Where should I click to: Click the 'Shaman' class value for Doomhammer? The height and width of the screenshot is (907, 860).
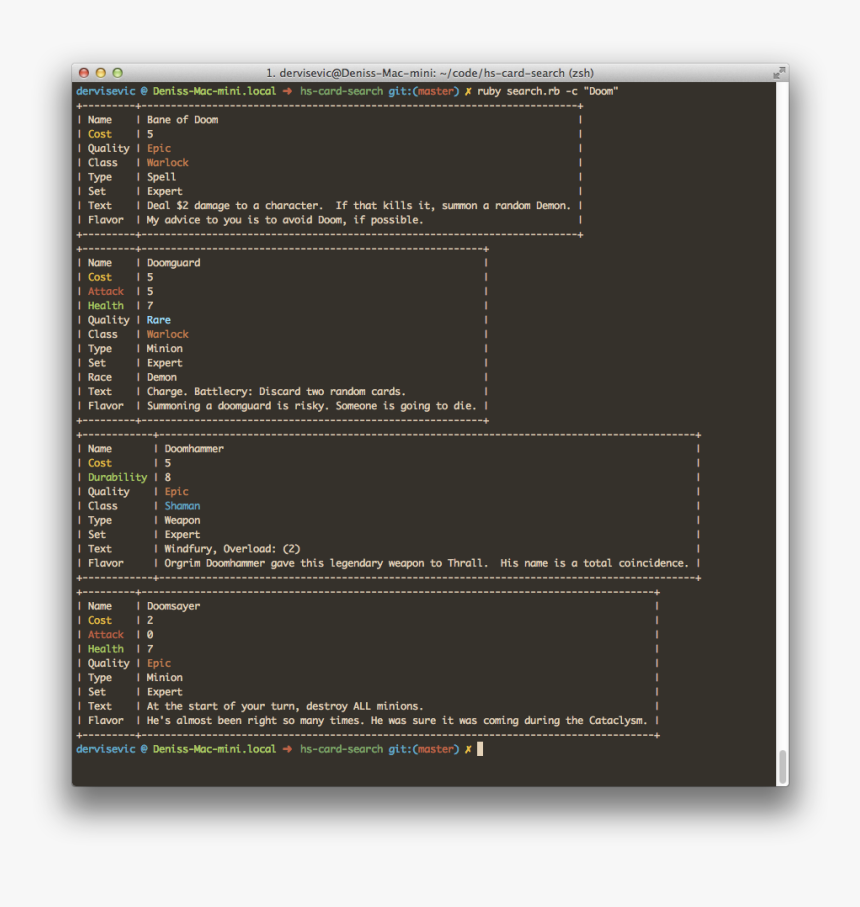[x=182, y=506]
